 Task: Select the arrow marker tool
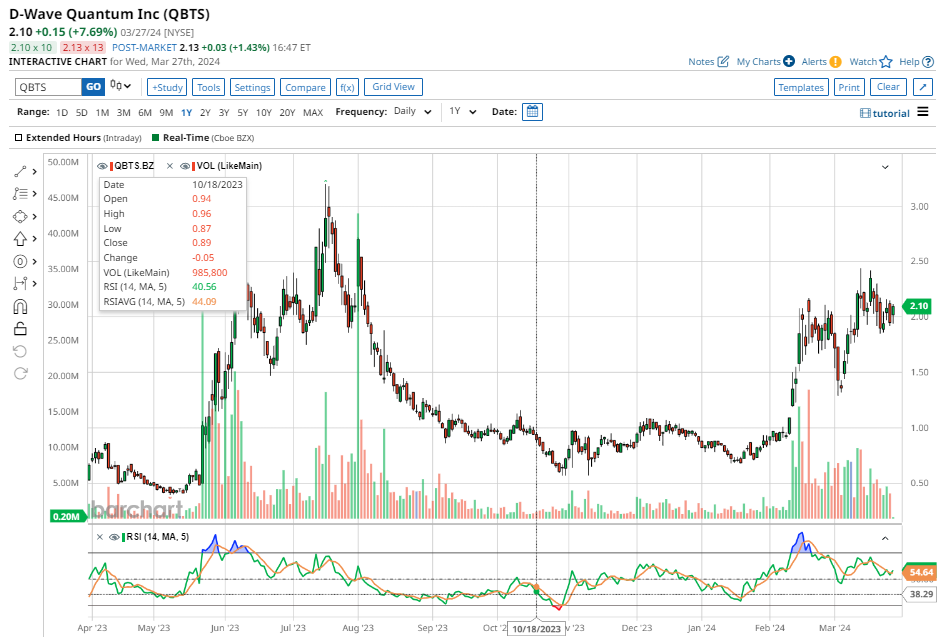coord(20,239)
